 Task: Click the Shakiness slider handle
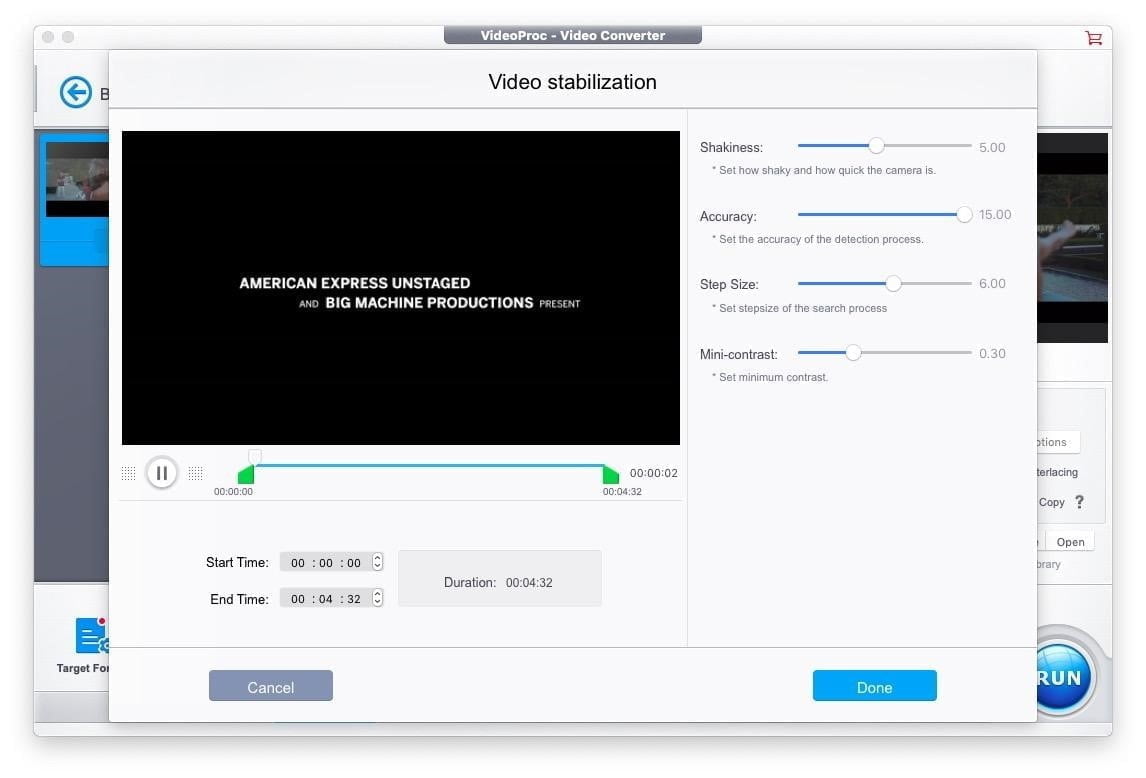pos(876,146)
